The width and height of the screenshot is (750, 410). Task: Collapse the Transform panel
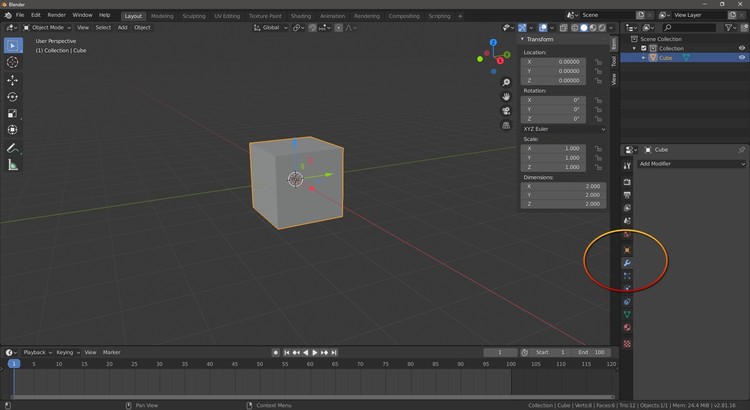click(x=539, y=39)
